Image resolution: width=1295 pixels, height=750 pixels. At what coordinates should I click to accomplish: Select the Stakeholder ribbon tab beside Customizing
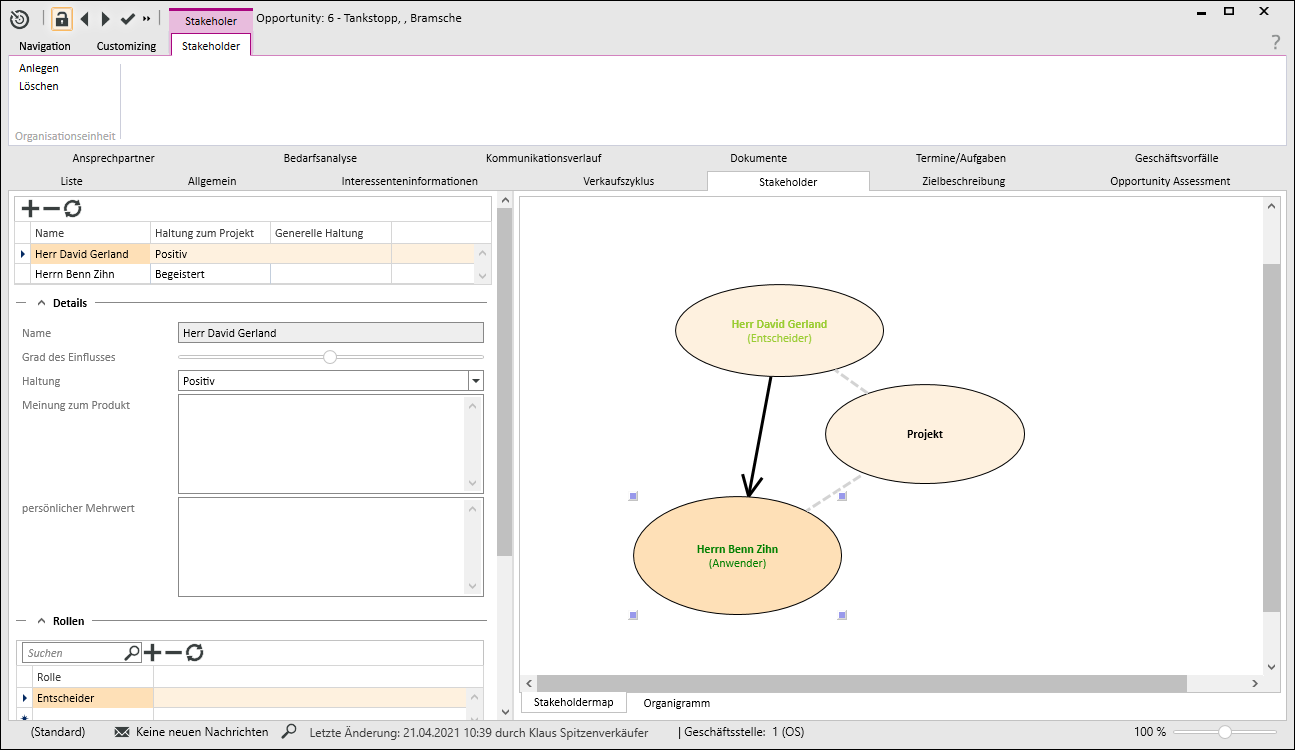[211, 46]
